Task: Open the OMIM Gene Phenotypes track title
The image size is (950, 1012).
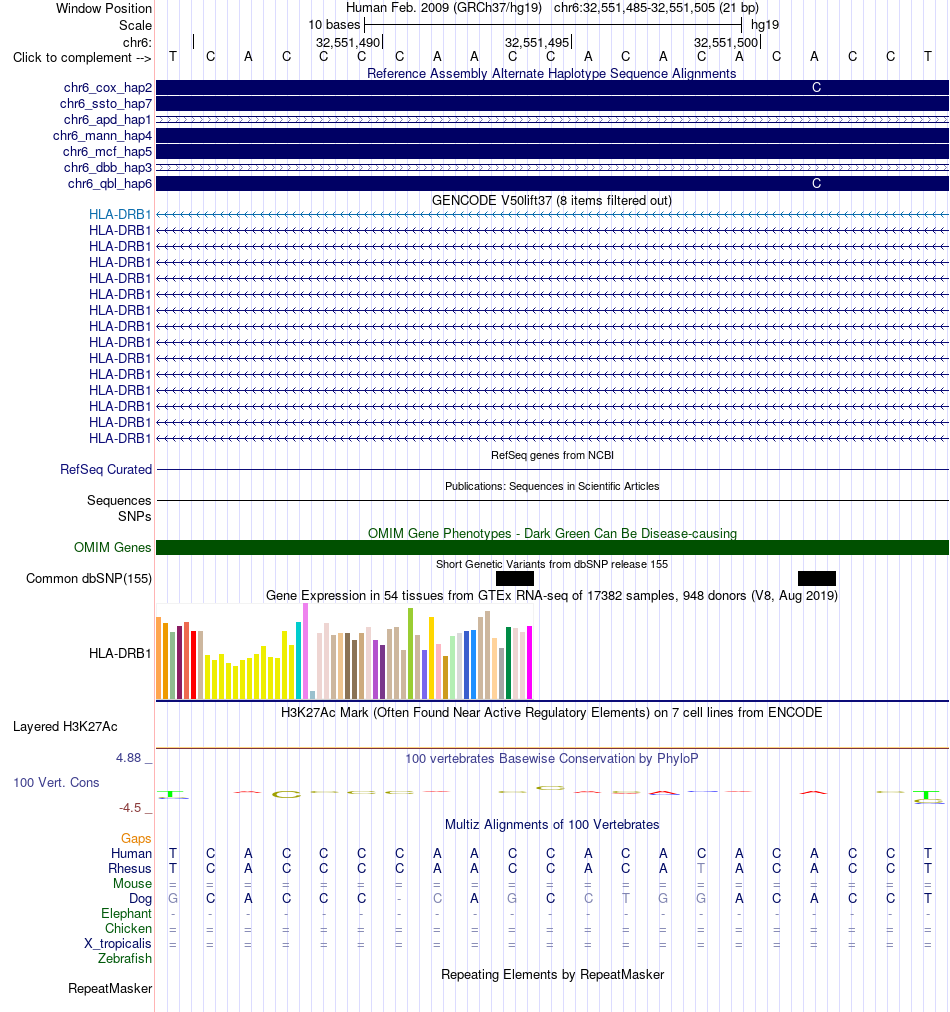Action: pyautogui.click(x=552, y=534)
